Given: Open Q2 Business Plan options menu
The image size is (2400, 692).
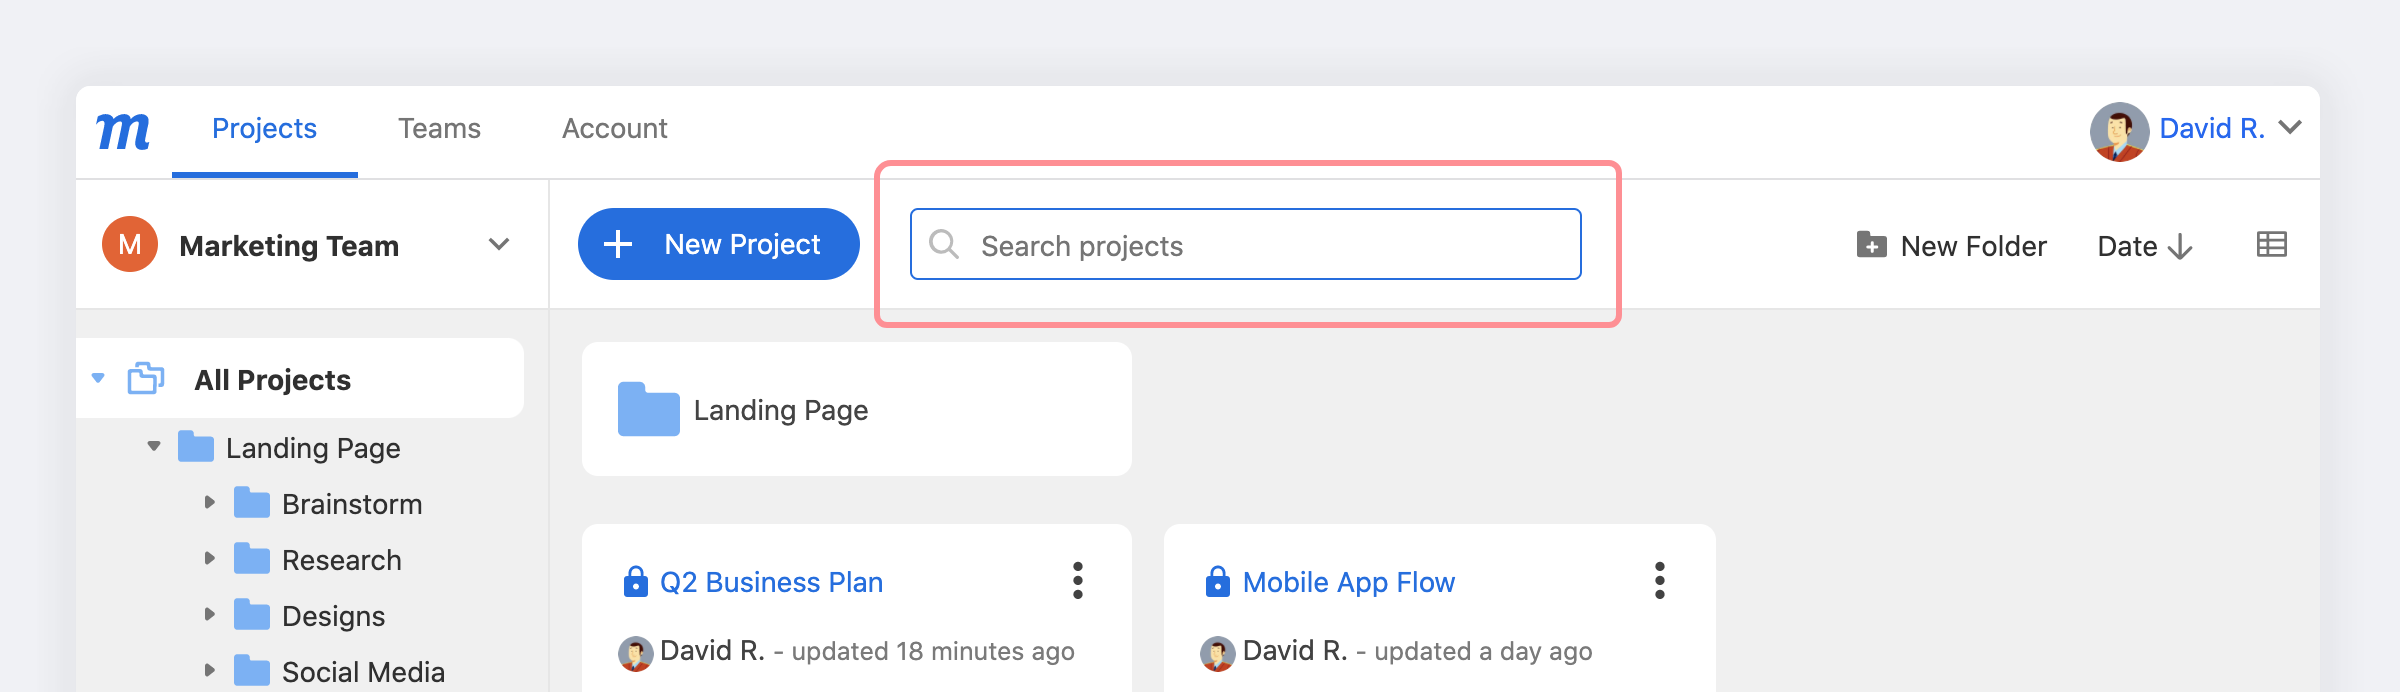Looking at the screenshot, I should click(x=1077, y=580).
